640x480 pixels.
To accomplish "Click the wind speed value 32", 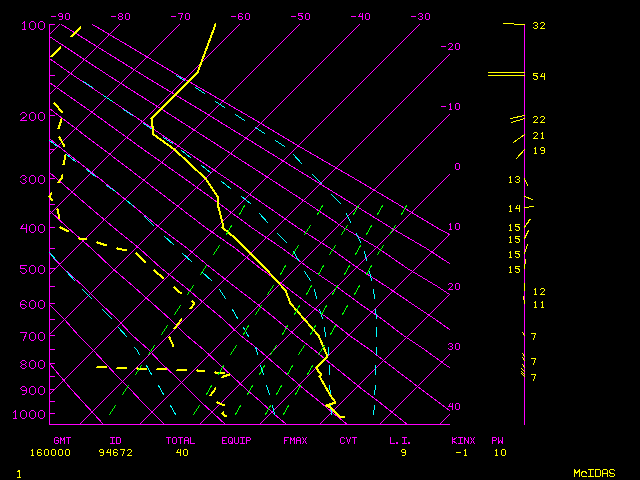I will click(x=538, y=25).
